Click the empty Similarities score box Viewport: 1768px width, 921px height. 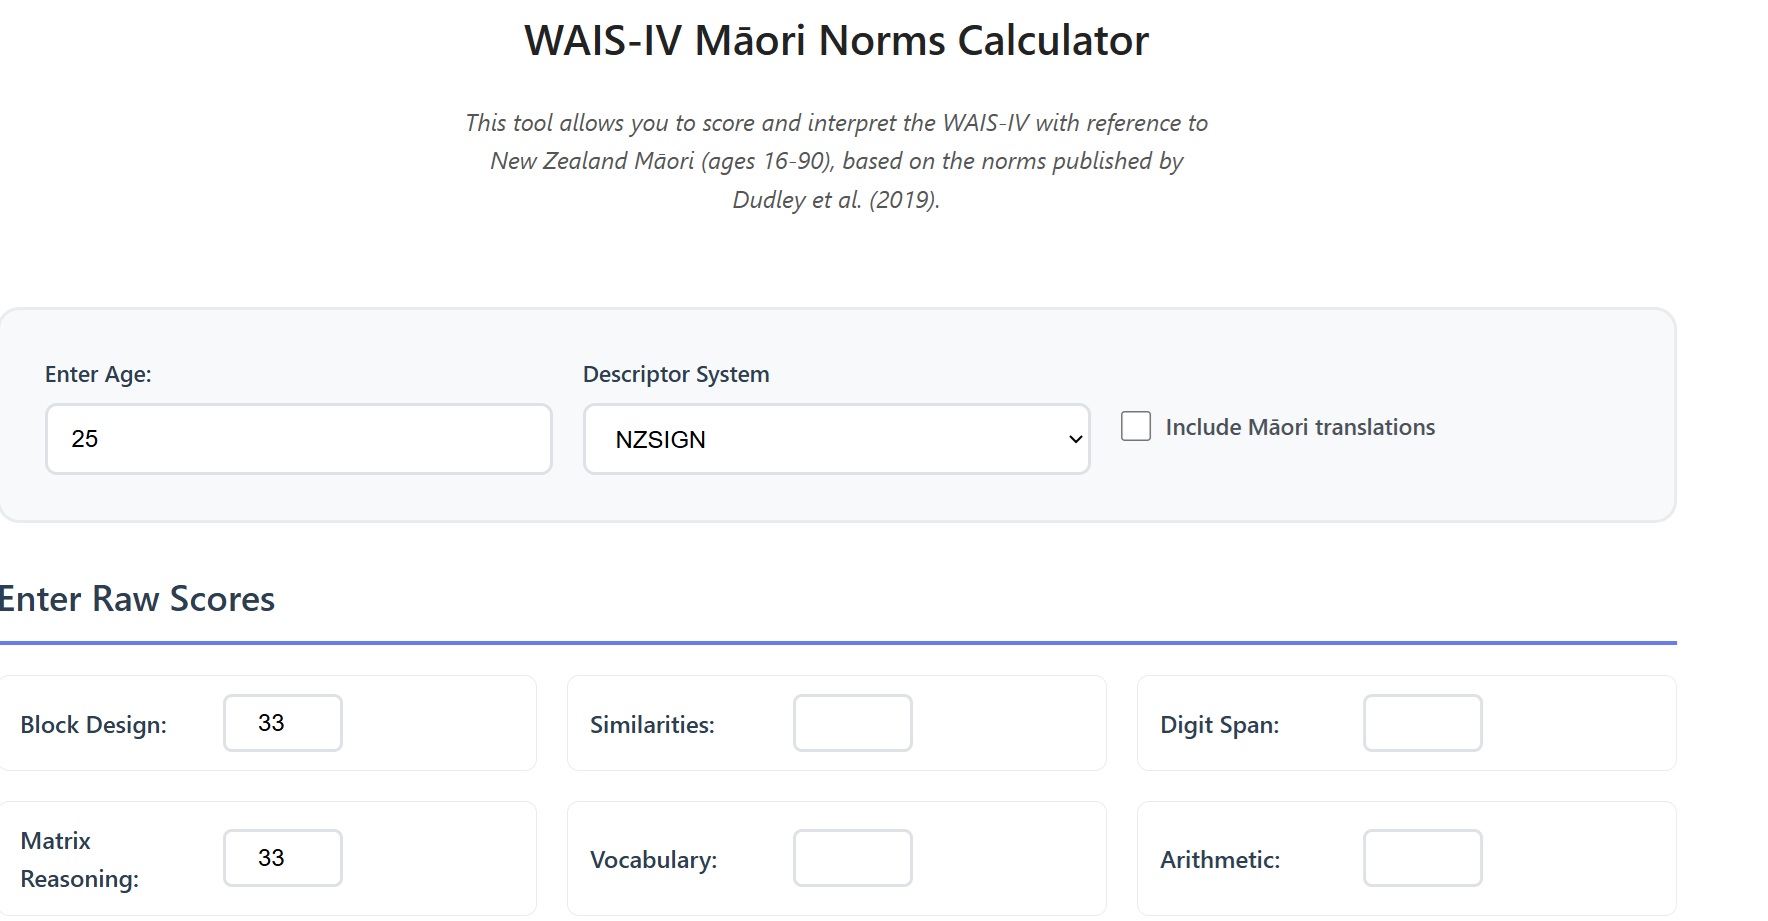point(852,723)
